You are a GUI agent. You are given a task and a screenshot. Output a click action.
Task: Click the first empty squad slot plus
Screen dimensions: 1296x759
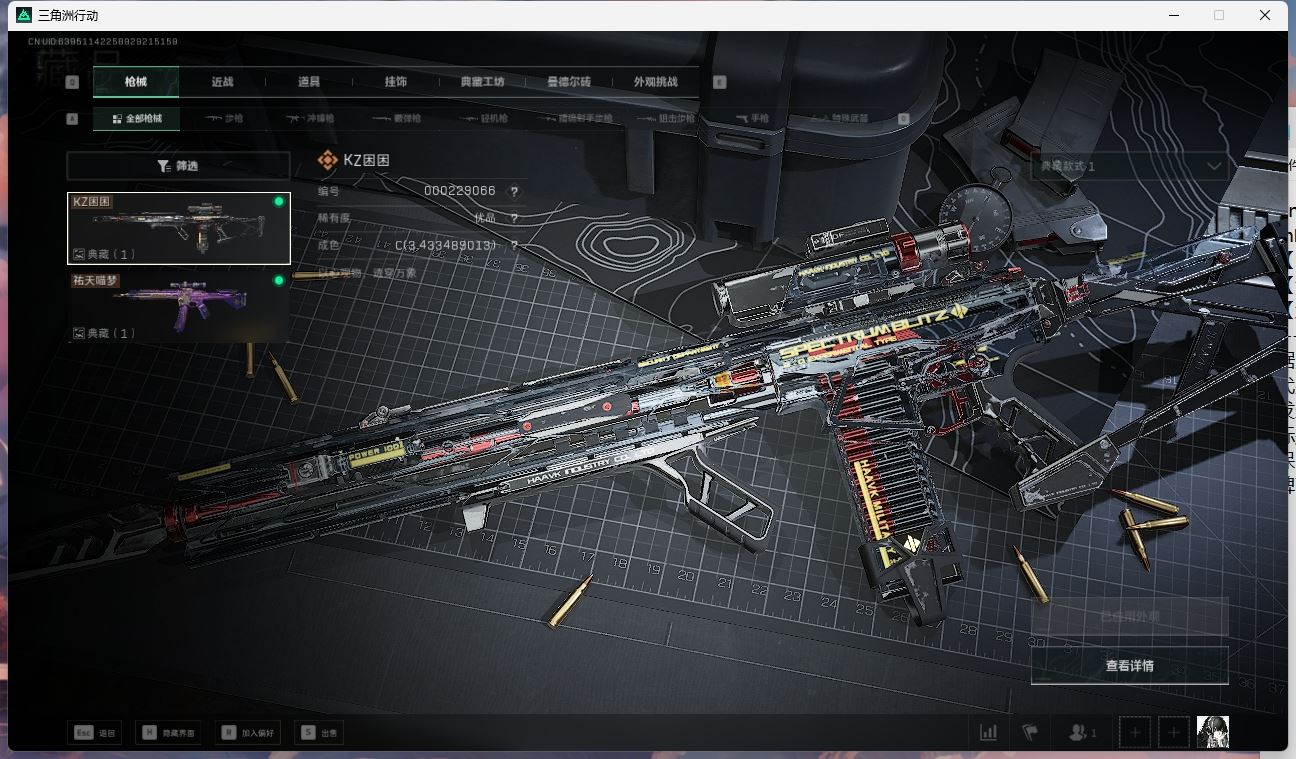point(1135,733)
